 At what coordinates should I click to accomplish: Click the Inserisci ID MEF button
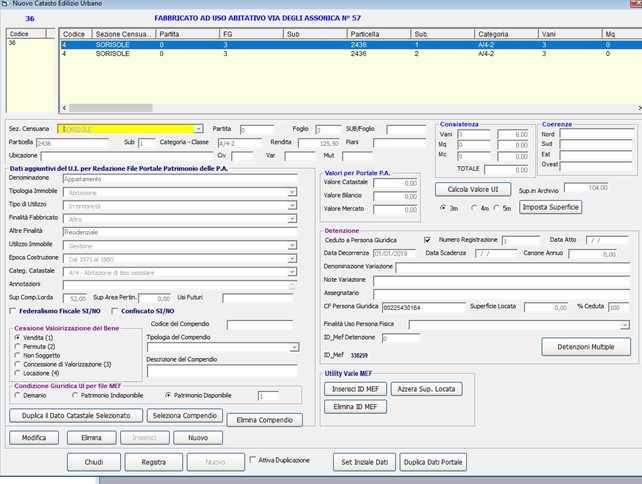click(355, 389)
